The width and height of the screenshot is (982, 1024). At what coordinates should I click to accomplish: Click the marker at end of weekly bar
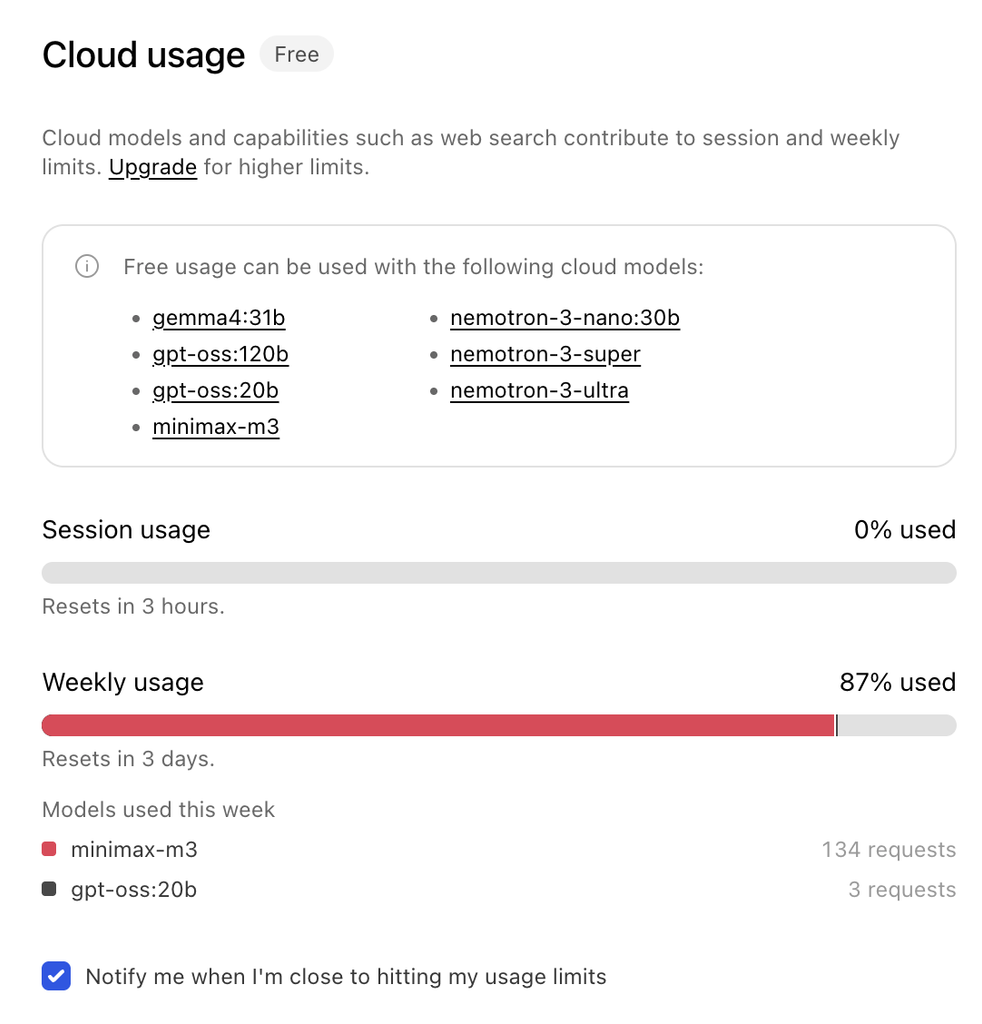coord(836,725)
